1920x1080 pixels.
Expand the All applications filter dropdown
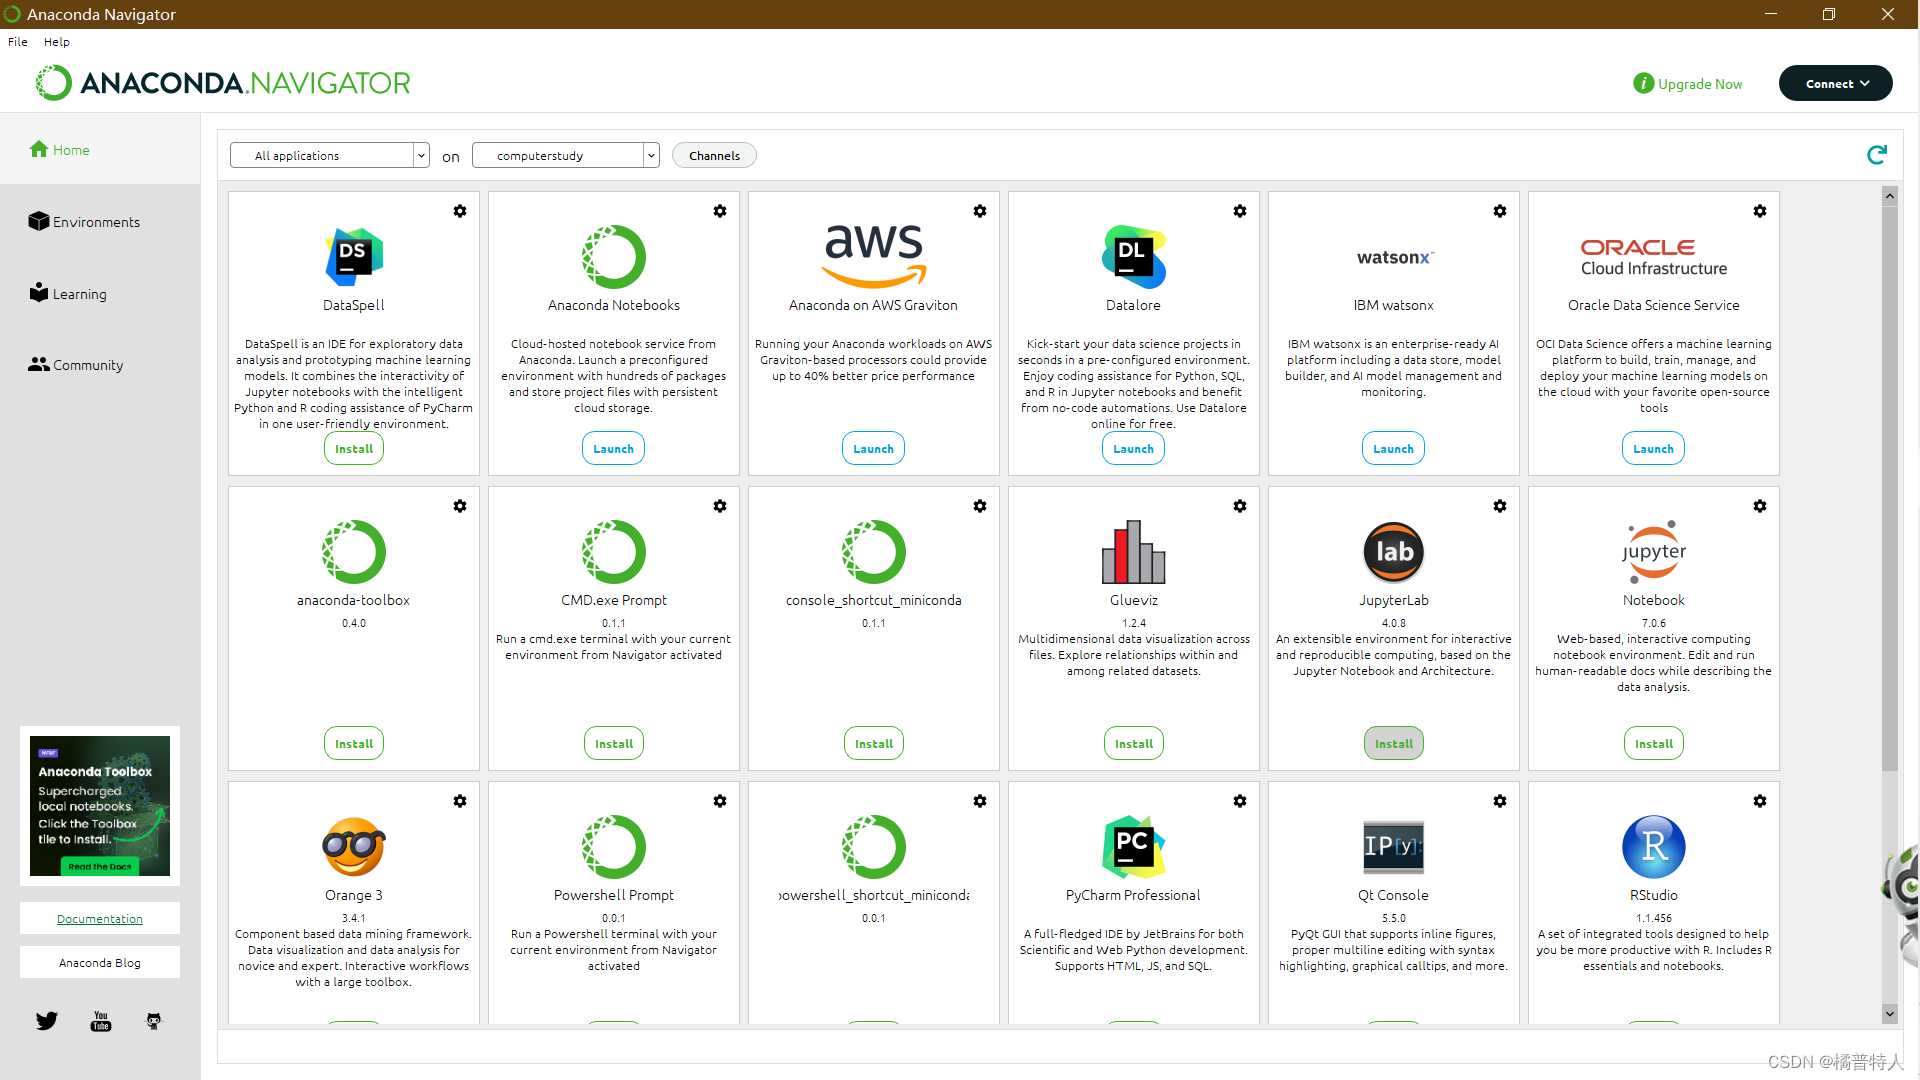(x=329, y=155)
